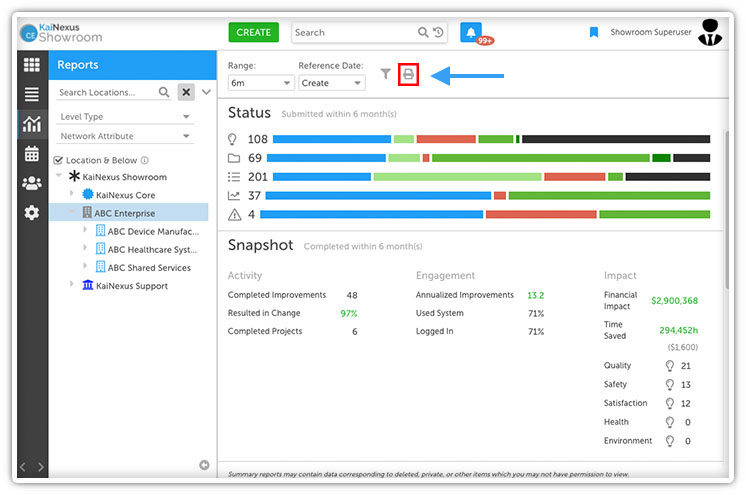The height and width of the screenshot is (495, 746).
Task: Click the Location & Below info icon
Action: coord(145,160)
